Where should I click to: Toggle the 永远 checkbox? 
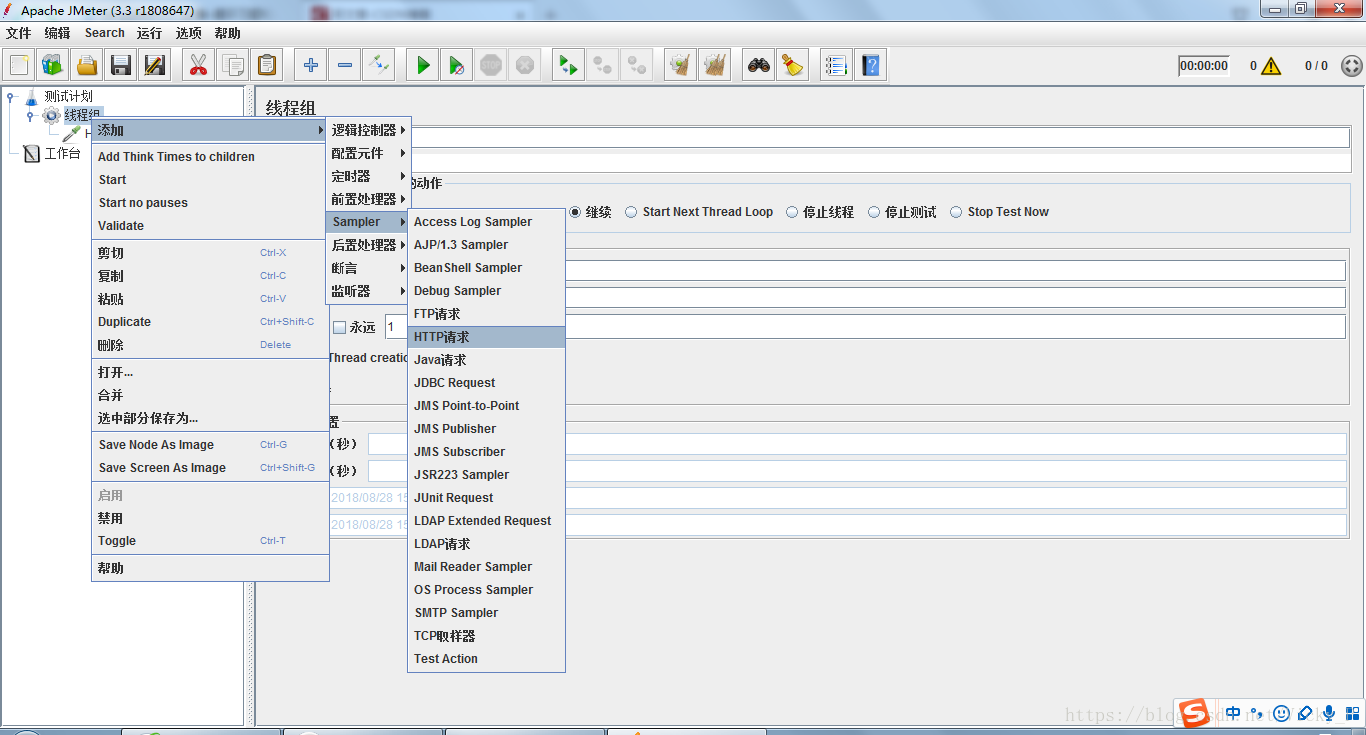339,327
